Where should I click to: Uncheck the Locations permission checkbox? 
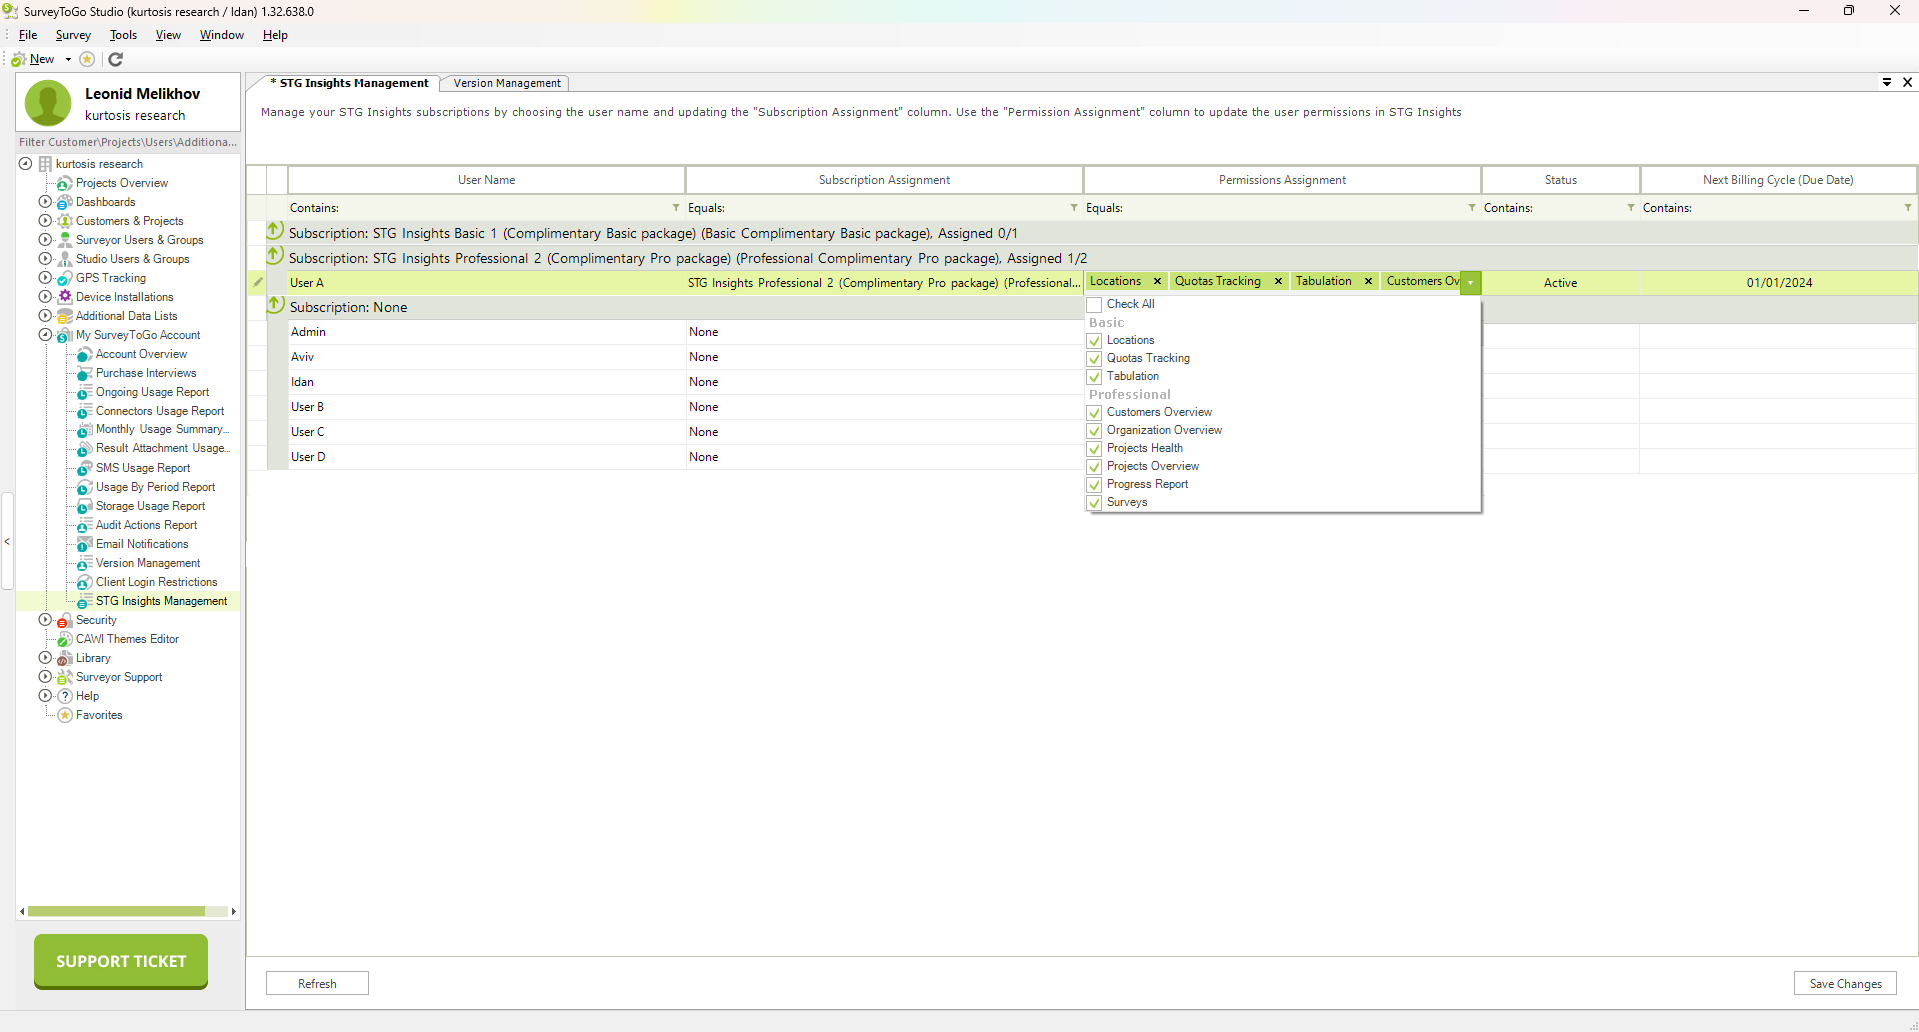pos(1095,341)
